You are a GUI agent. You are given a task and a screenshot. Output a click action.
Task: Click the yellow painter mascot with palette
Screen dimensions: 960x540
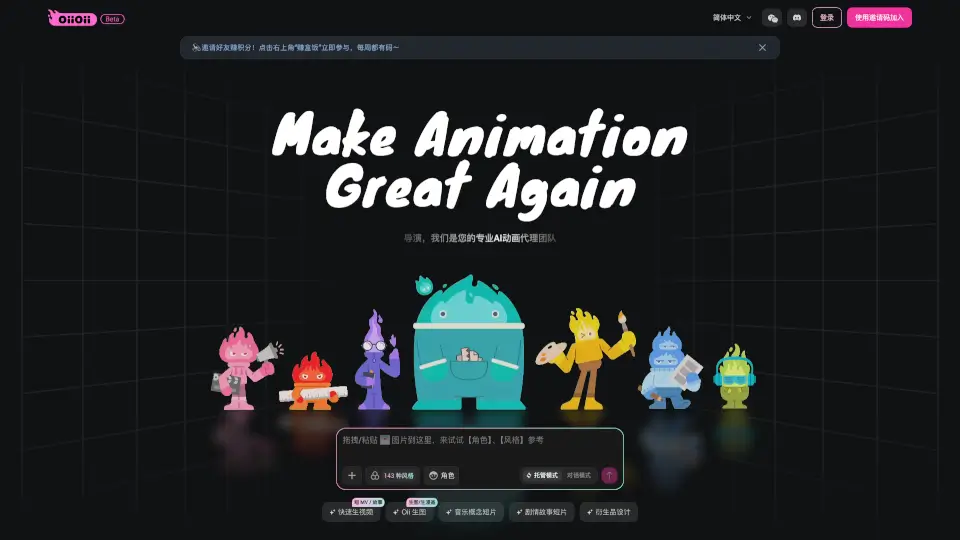point(587,358)
